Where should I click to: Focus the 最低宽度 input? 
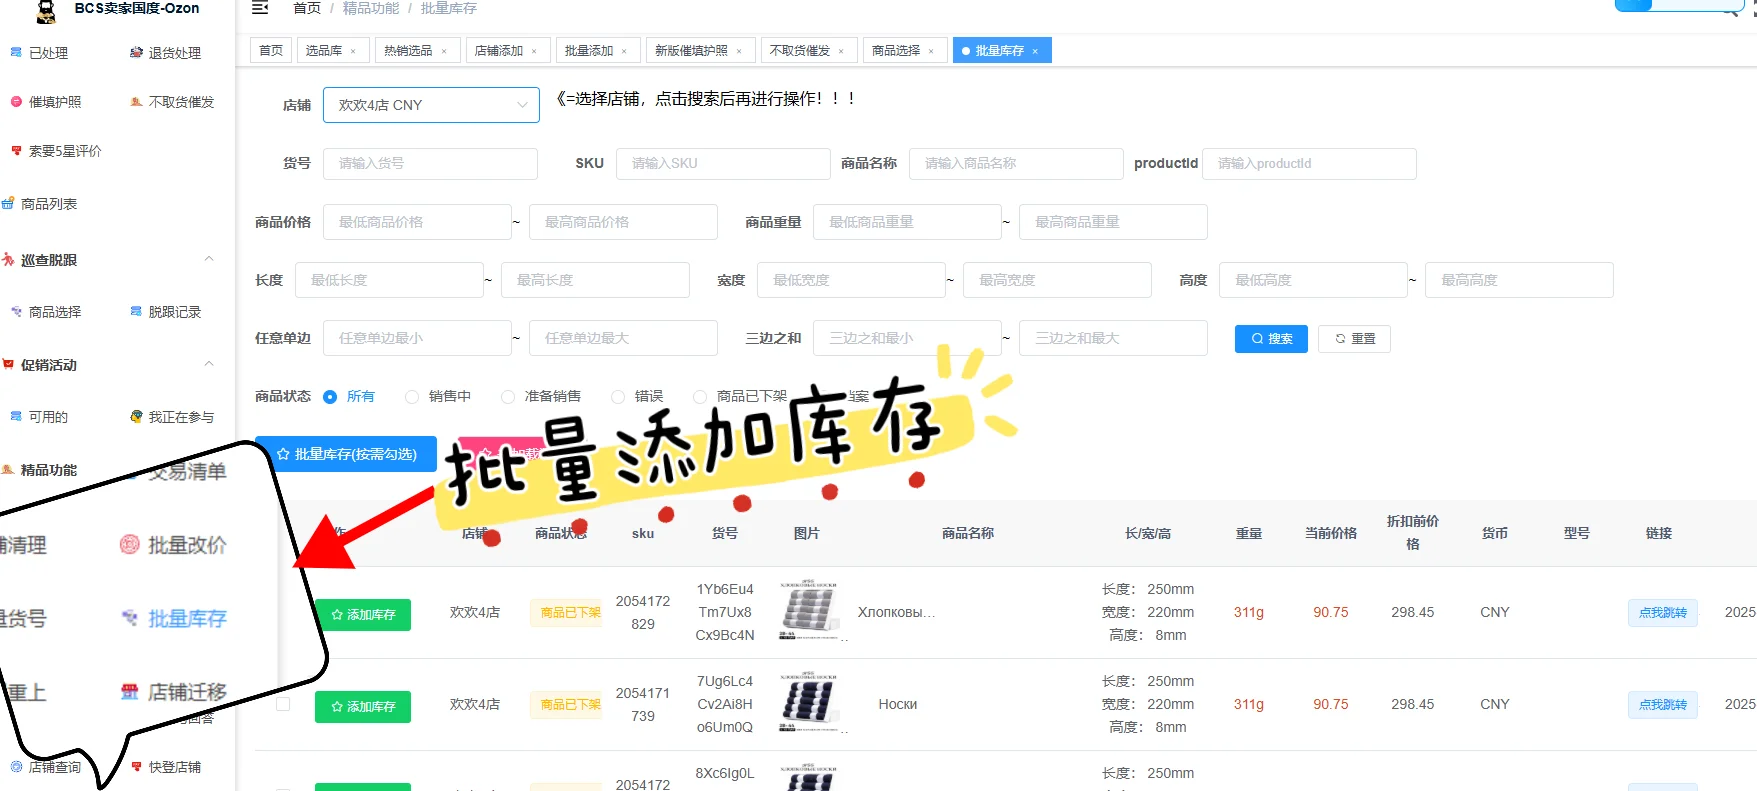click(x=851, y=280)
